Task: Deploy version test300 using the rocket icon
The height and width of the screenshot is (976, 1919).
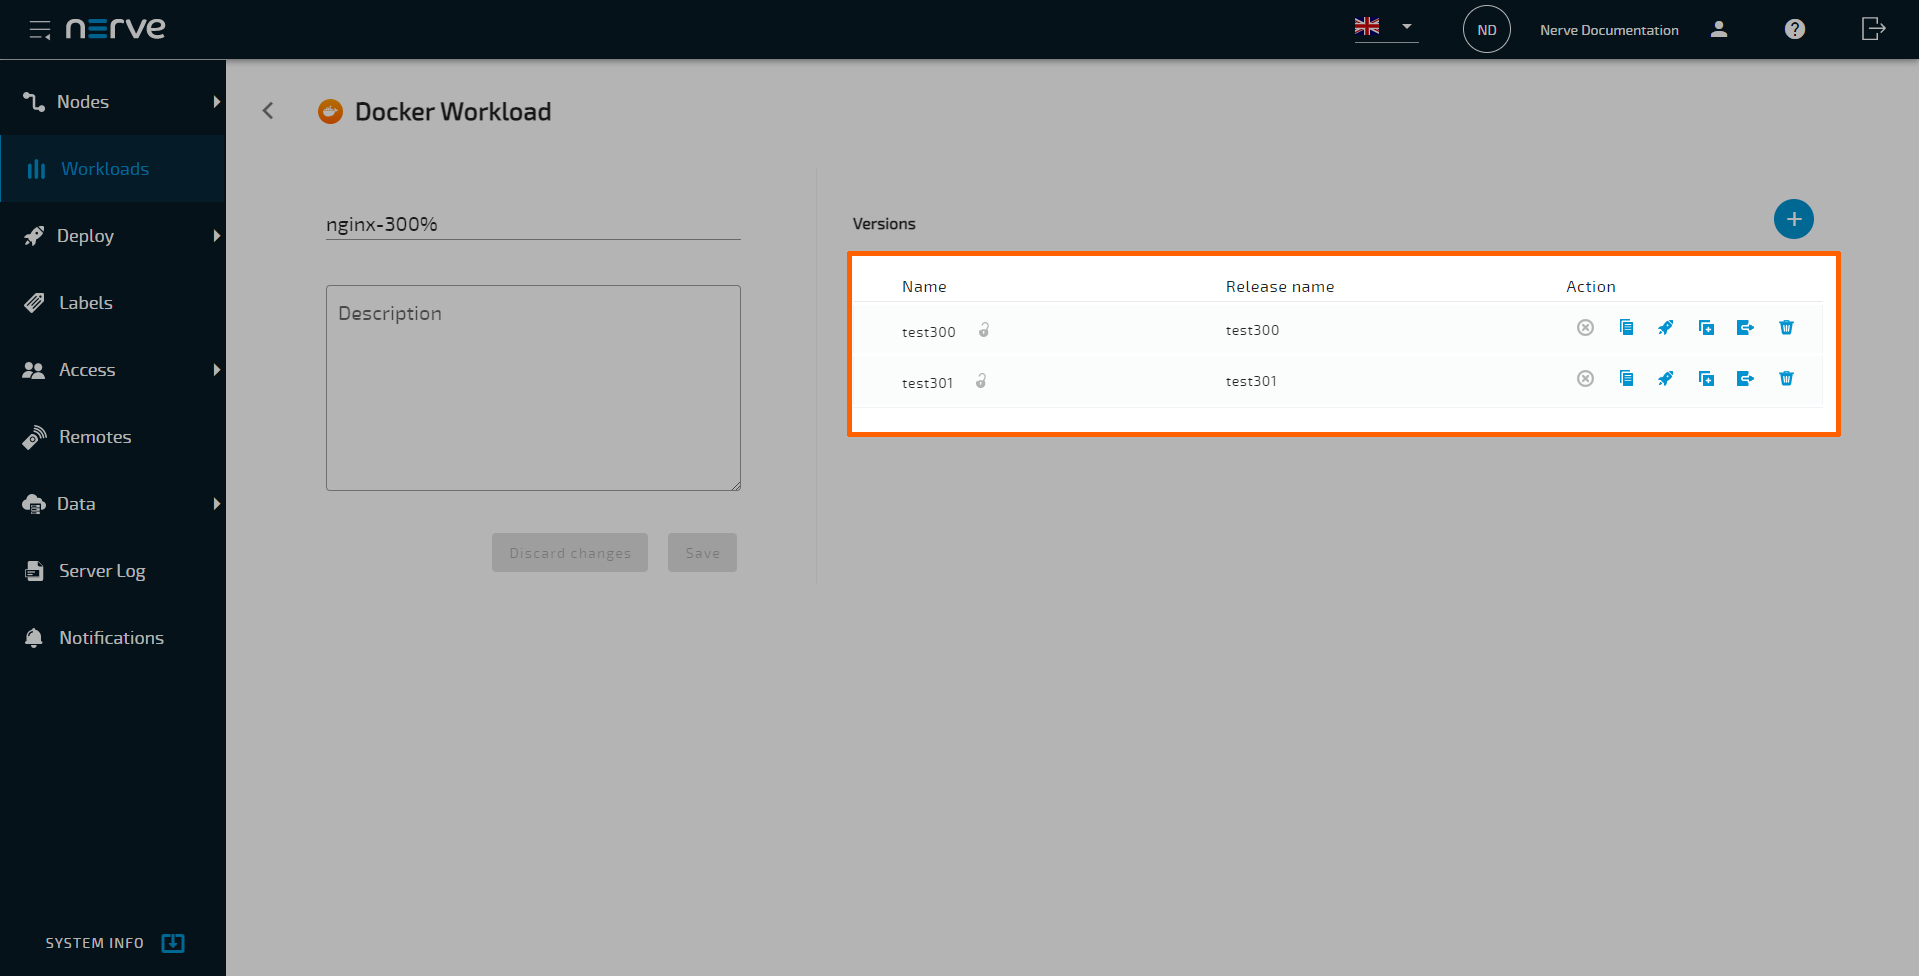Action: (1665, 327)
